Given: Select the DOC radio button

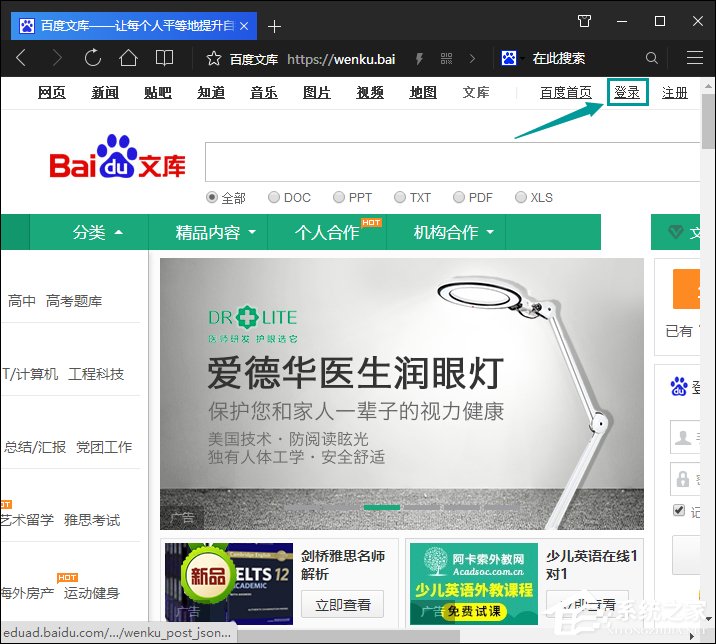Looking at the screenshot, I should [x=272, y=198].
